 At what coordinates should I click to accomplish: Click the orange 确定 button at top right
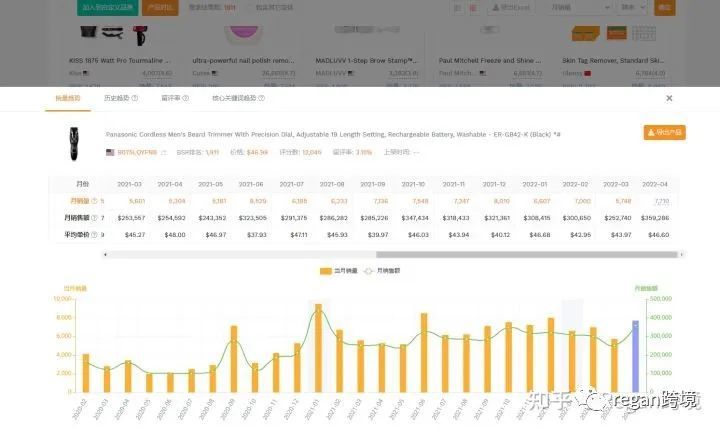[x=664, y=7]
